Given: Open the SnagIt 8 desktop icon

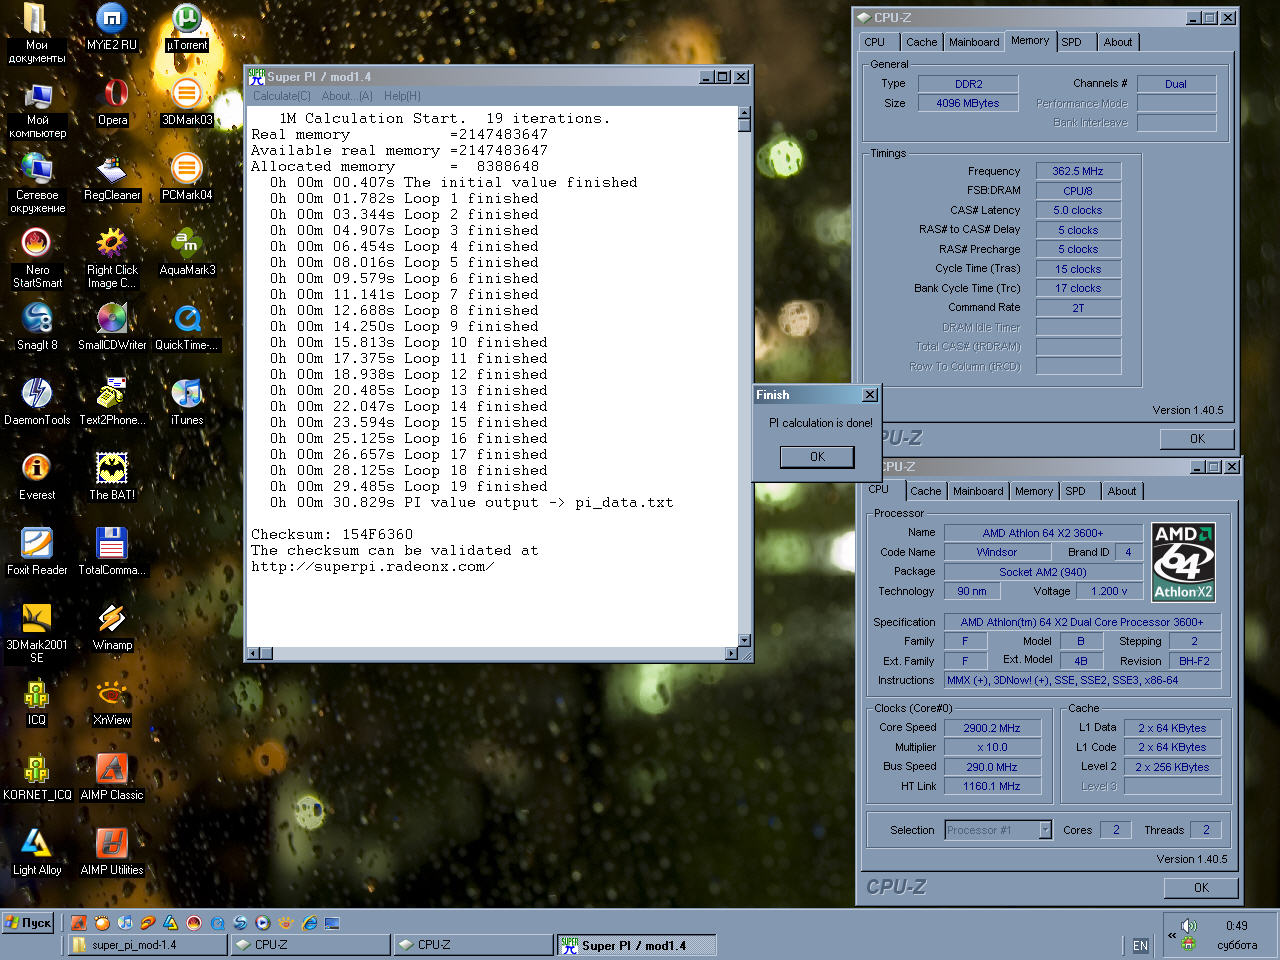Looking at the screenshot, I should (37, 327).
